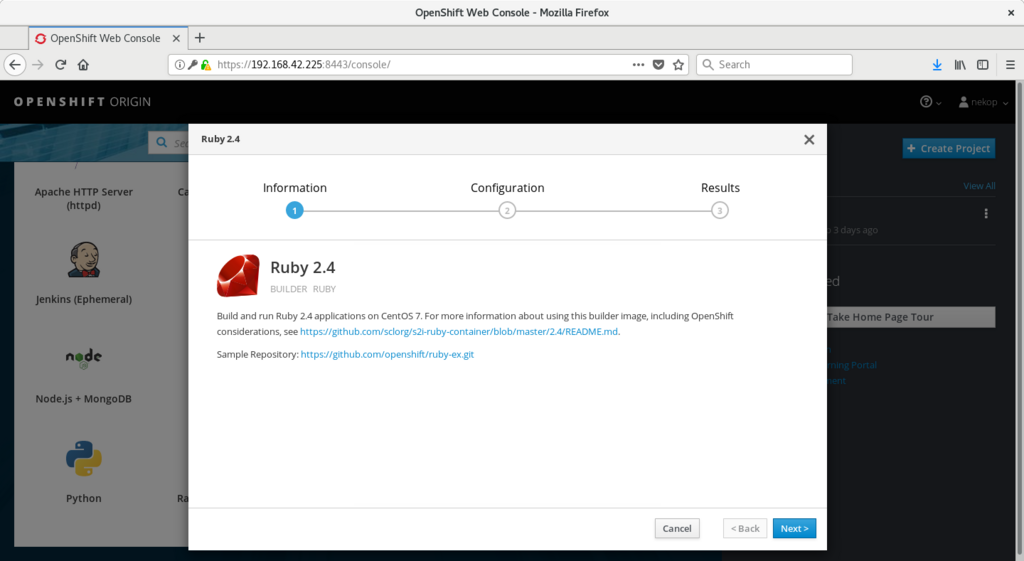The image size is (1024, 561).
Task: Open the Firefox hamburger menu
Action: tap(1010, 65)
